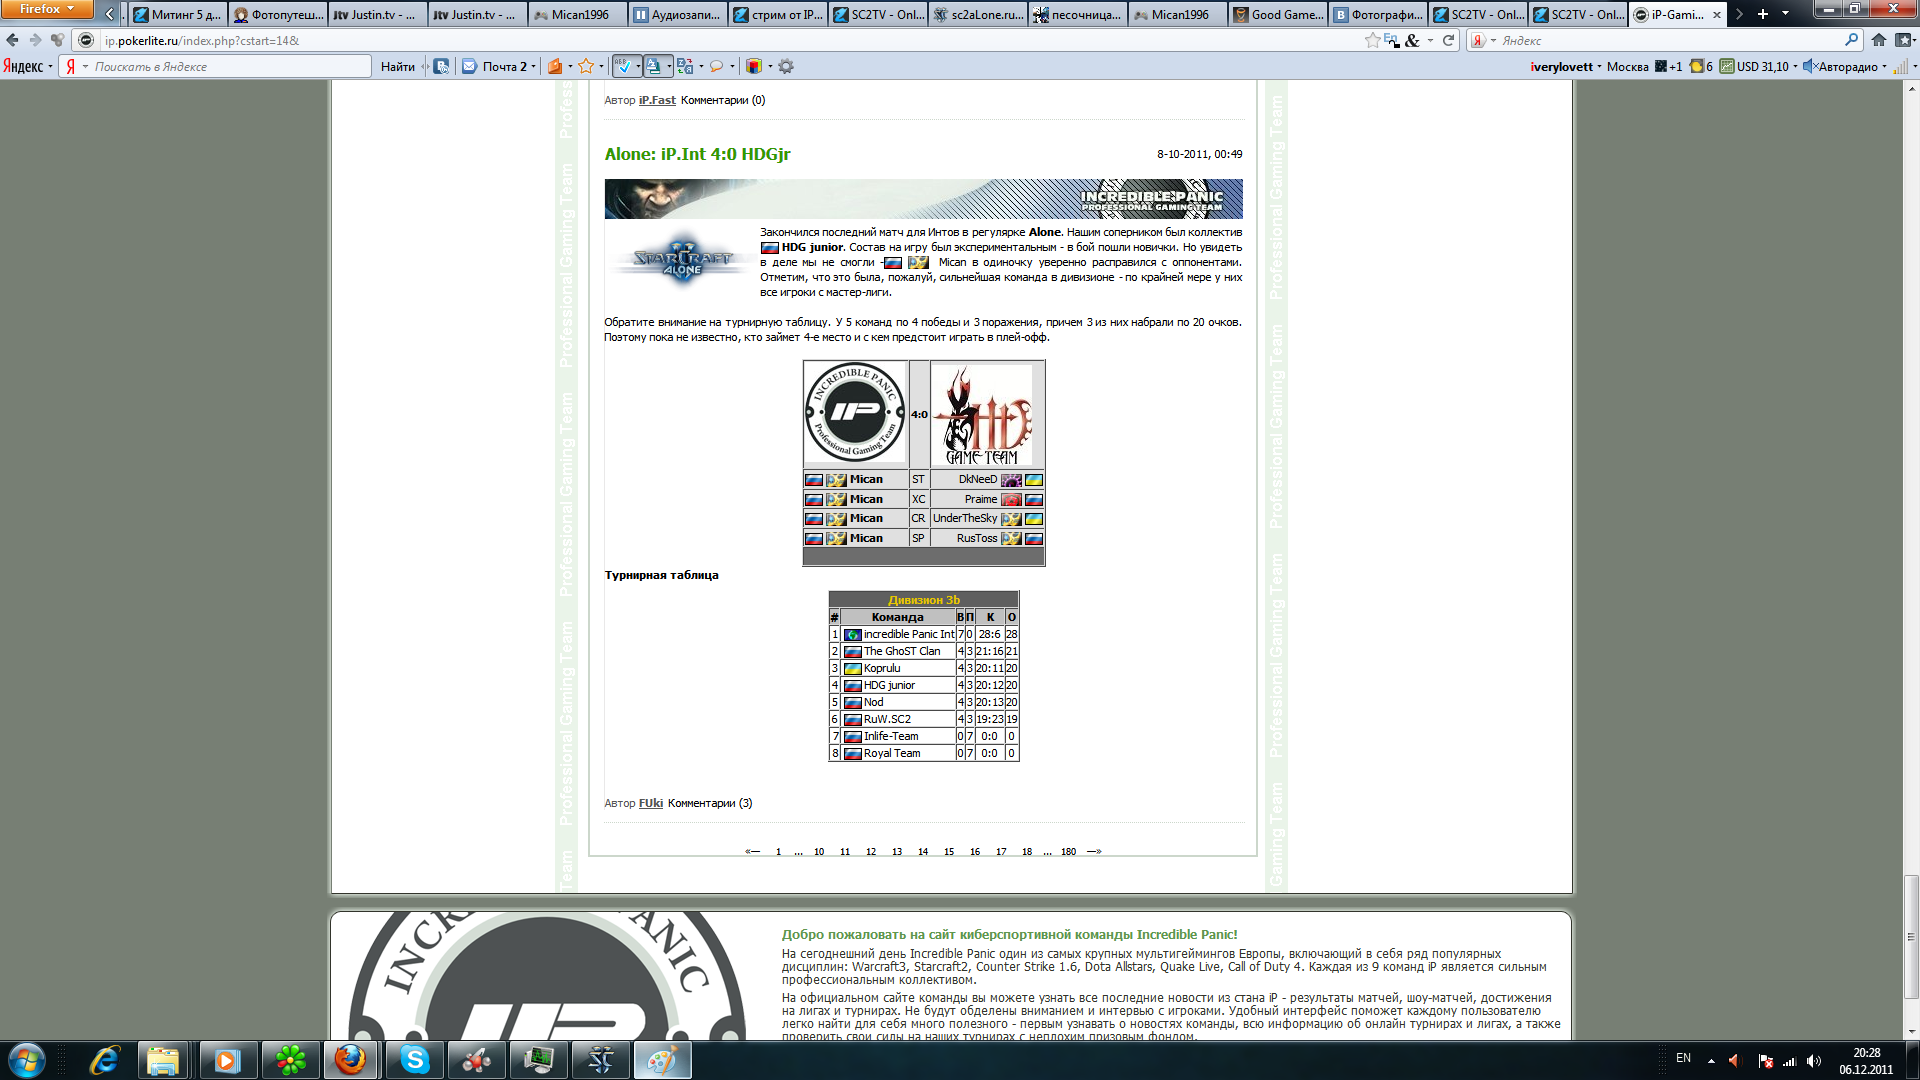Screen dimensions: 1920x1080
Task: Expand the list-all-tabs dropdown arrow
Action: [x=1785, y=14]
